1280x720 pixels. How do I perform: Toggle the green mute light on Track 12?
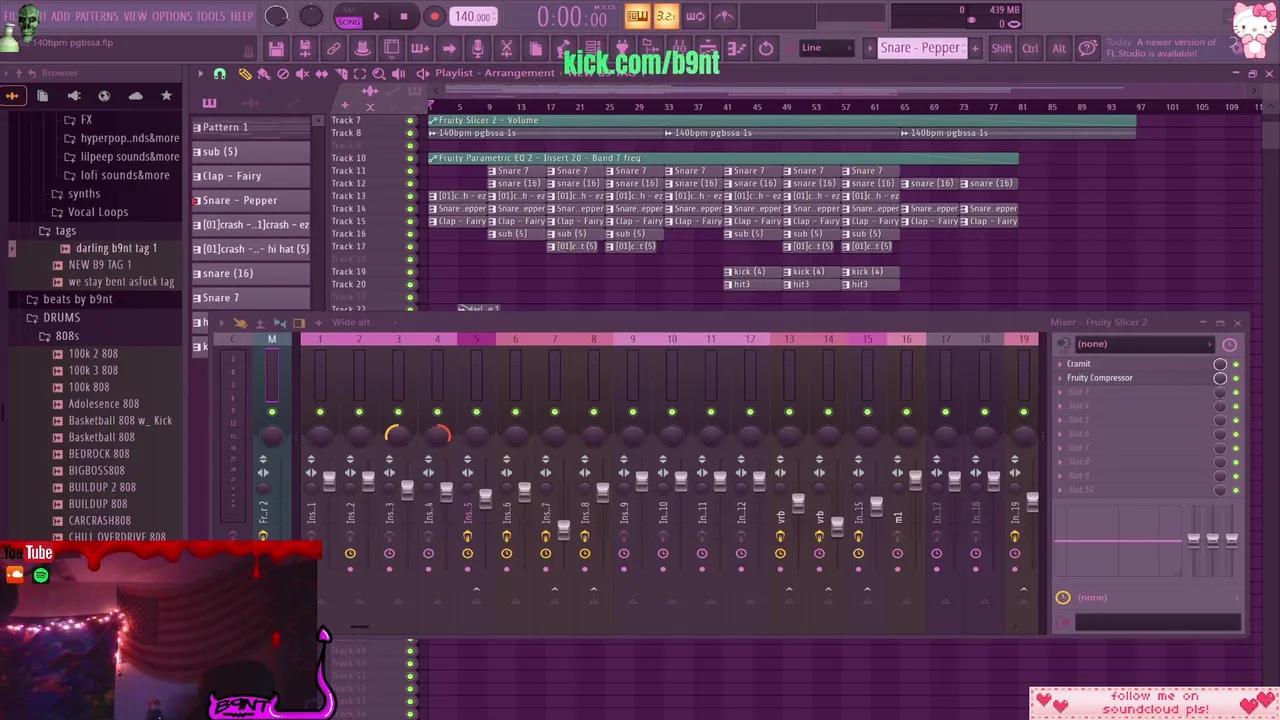tap(410, 183)
